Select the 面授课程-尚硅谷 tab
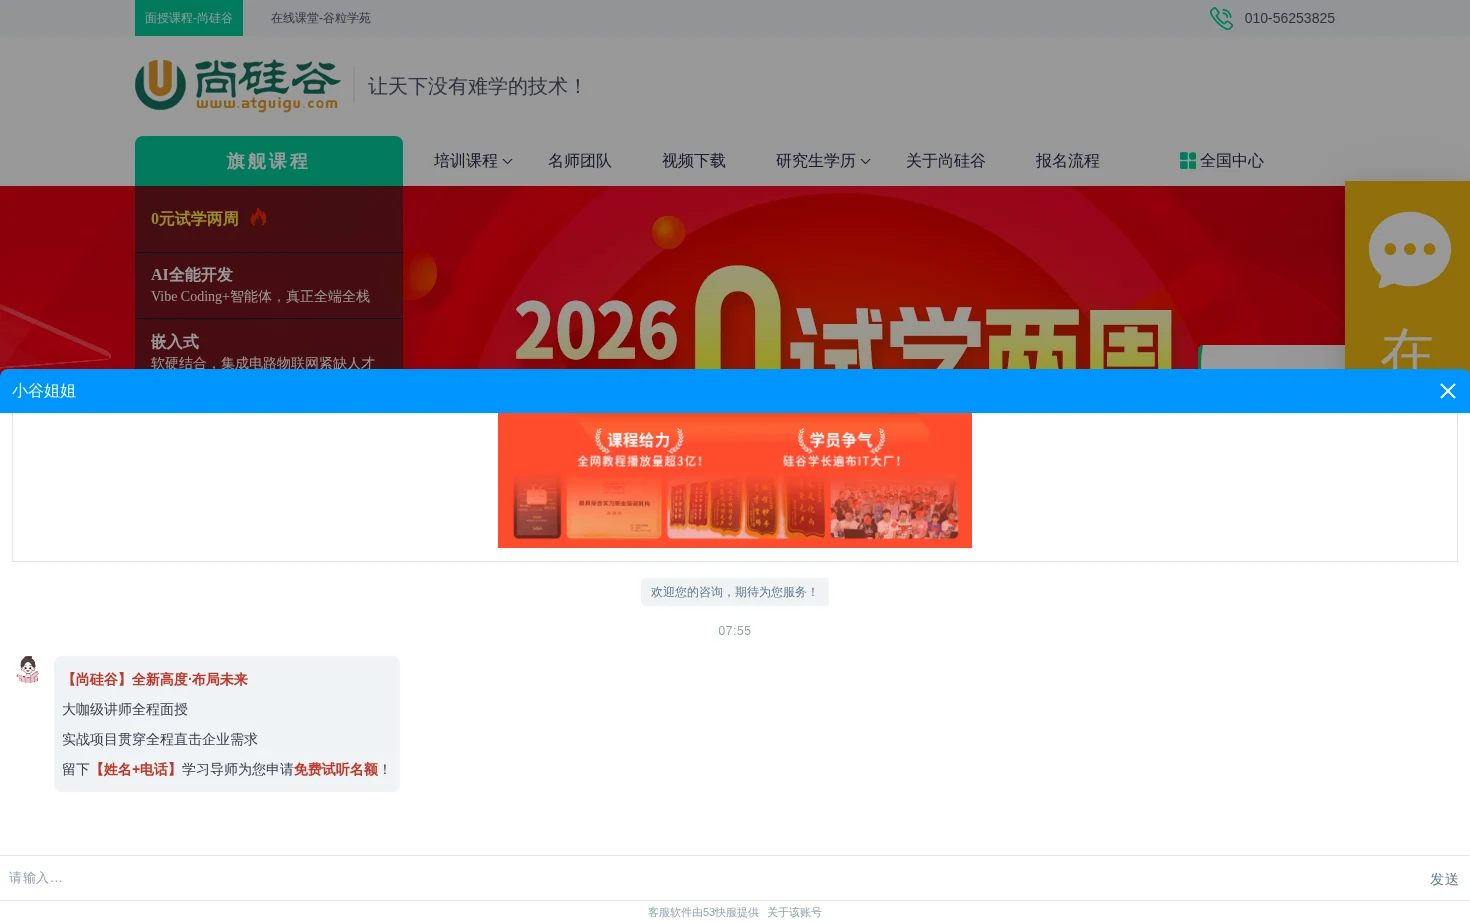This screenshot has height=923, width=1470. point(189,18)
